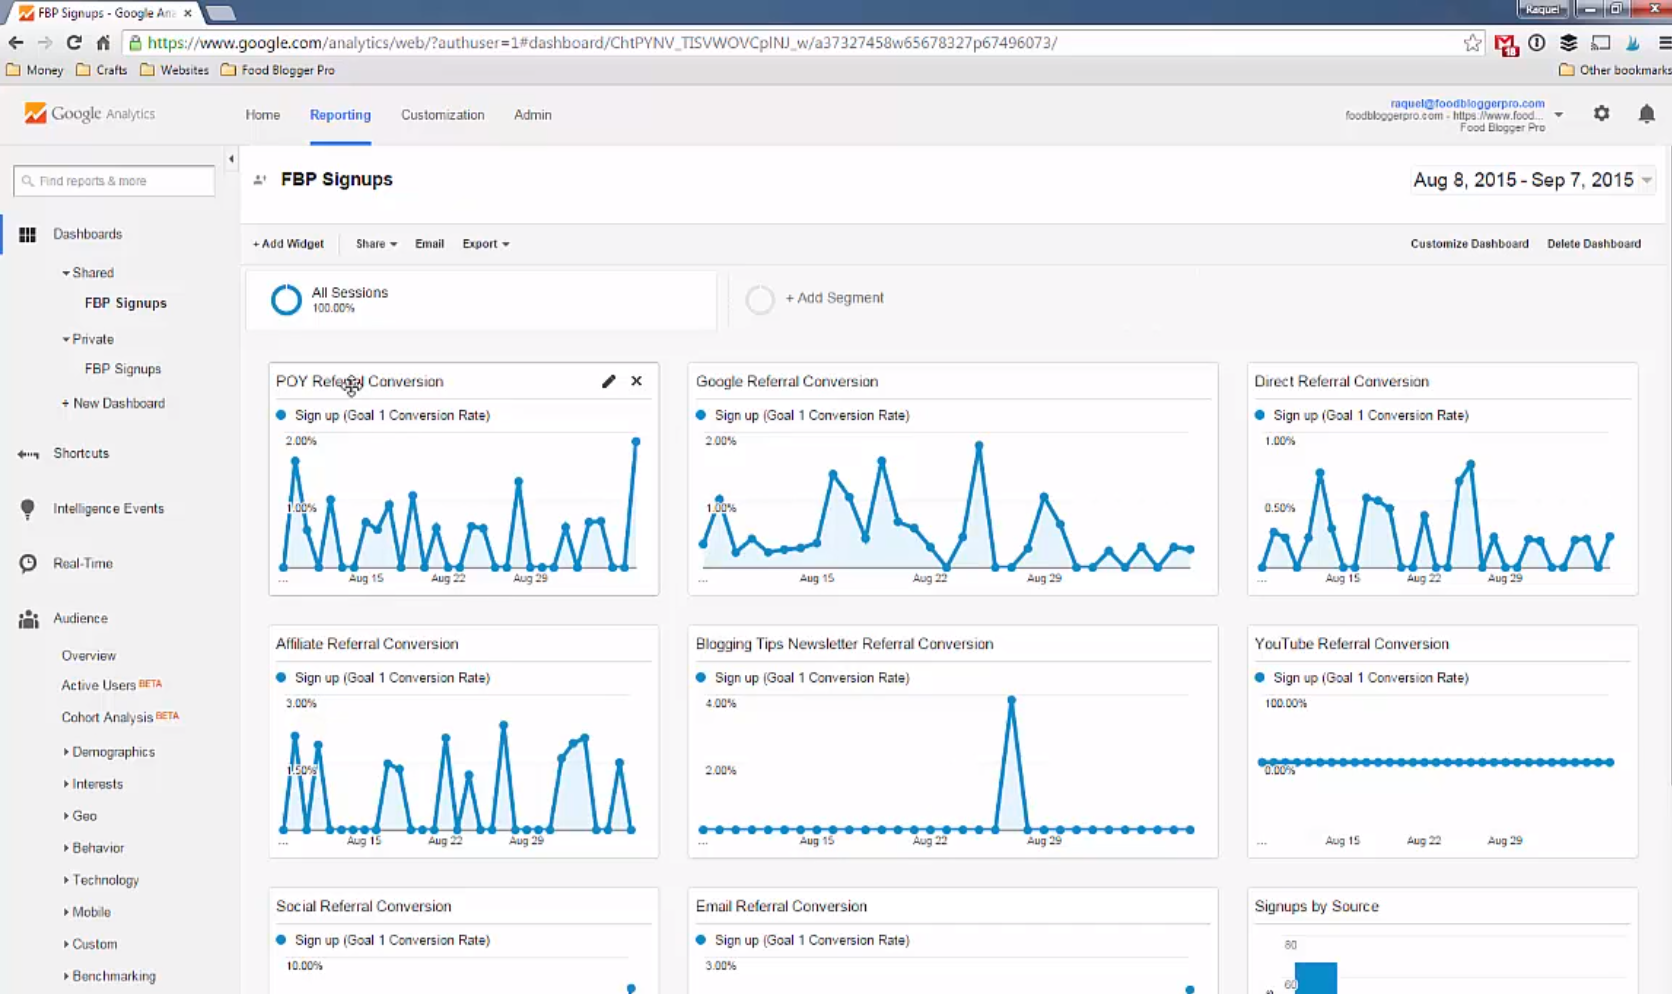Click the Email button

pos(429,244)
